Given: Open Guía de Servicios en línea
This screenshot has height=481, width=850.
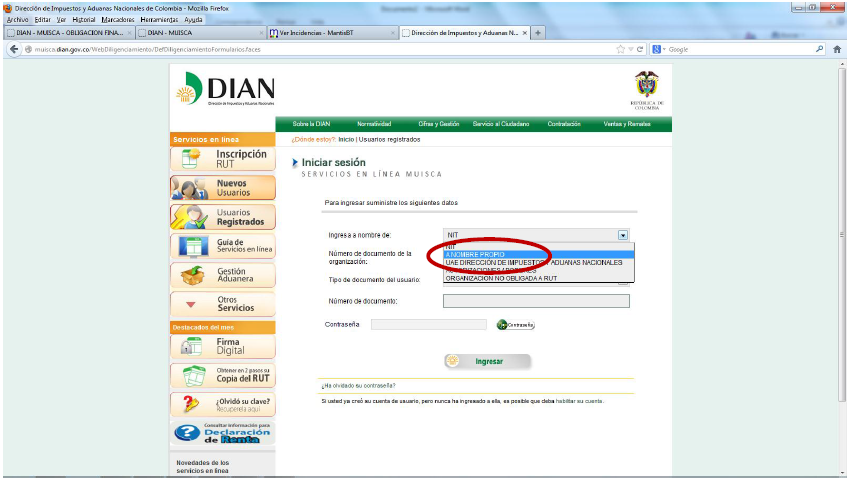Looking at the screenshot, I should 223,246.
